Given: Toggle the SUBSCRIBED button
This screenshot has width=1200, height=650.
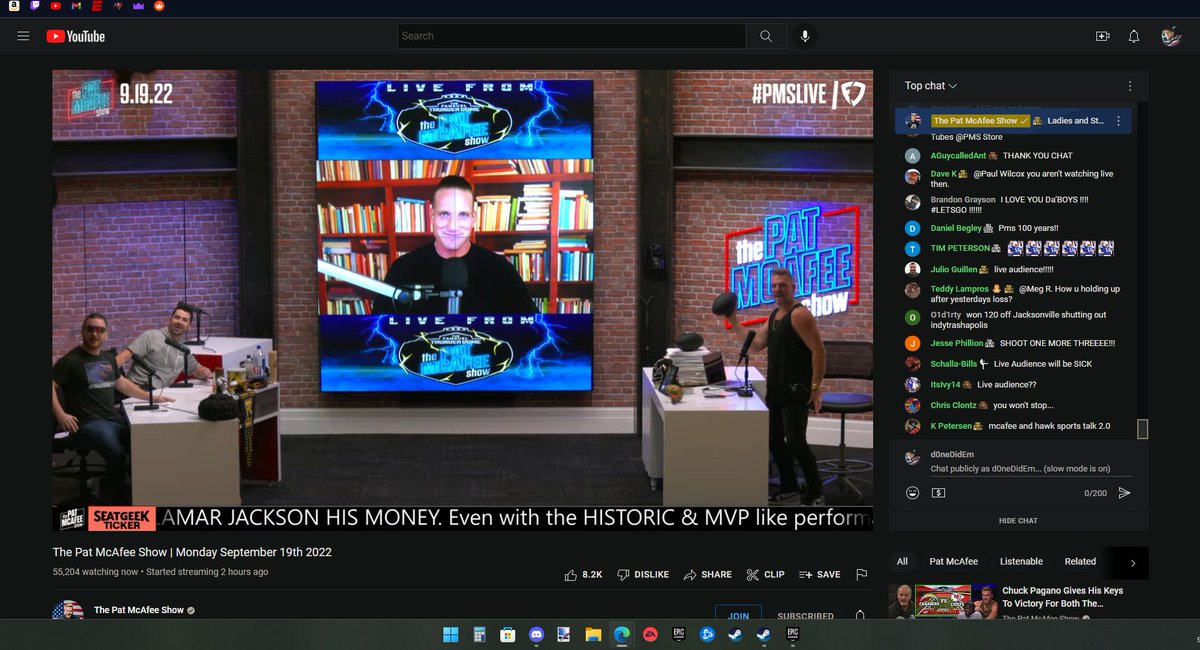Looking at the screenshot, I should [805, 616].
